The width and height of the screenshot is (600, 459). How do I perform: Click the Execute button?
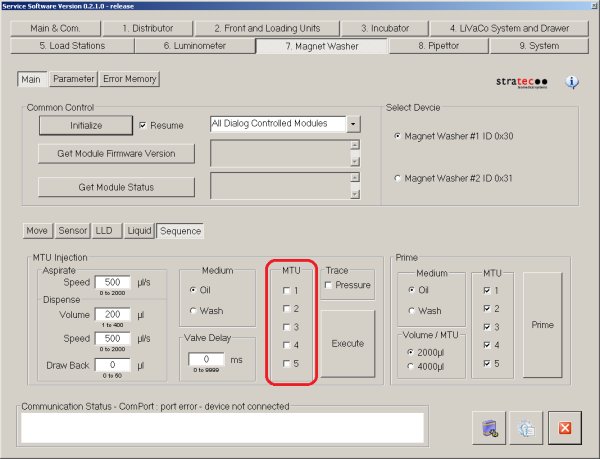tap(347, 343)
